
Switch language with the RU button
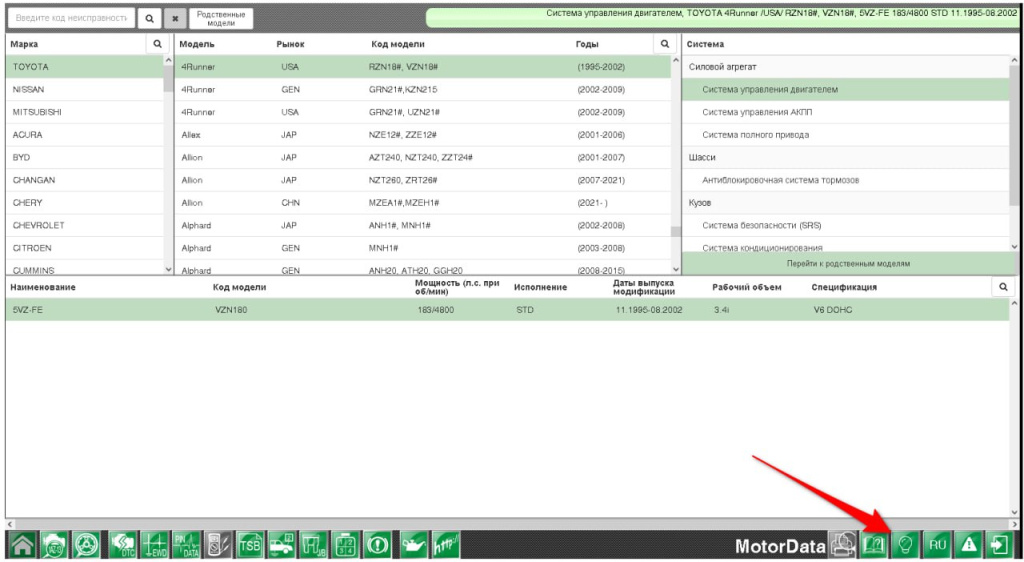coord(937,546)
